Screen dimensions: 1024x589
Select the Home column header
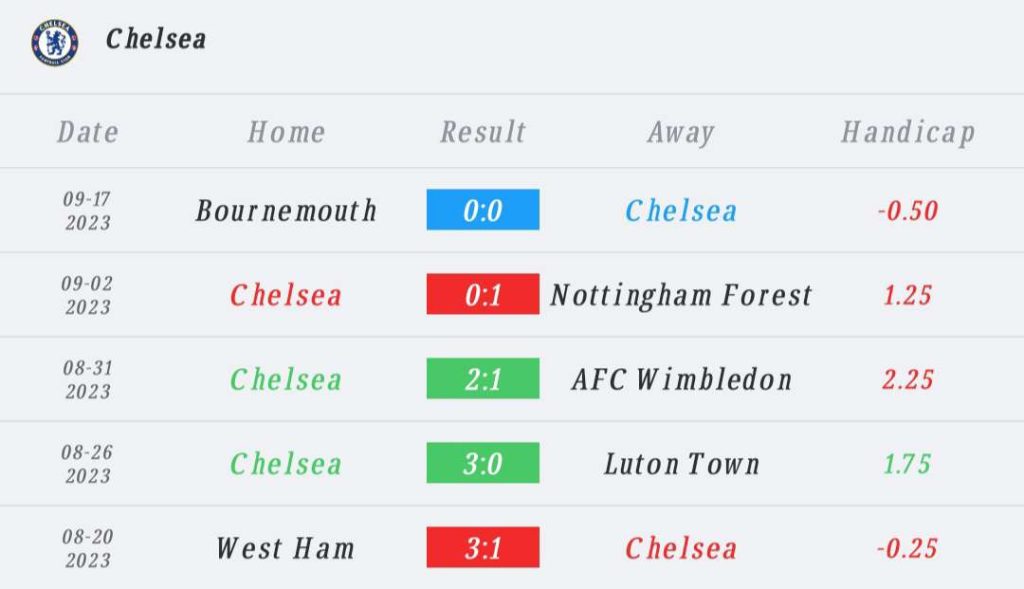coord(286,132)
